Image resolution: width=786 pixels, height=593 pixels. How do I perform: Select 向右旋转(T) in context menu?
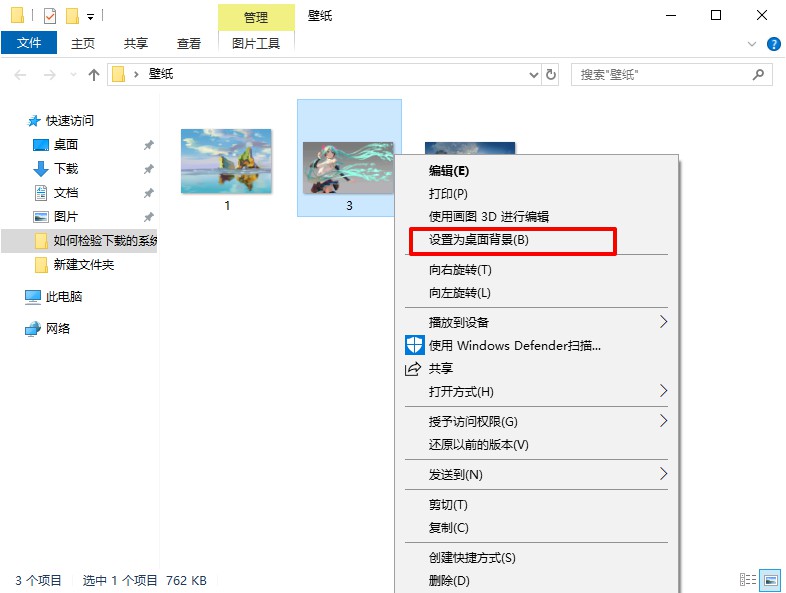[x=460, y=270]
